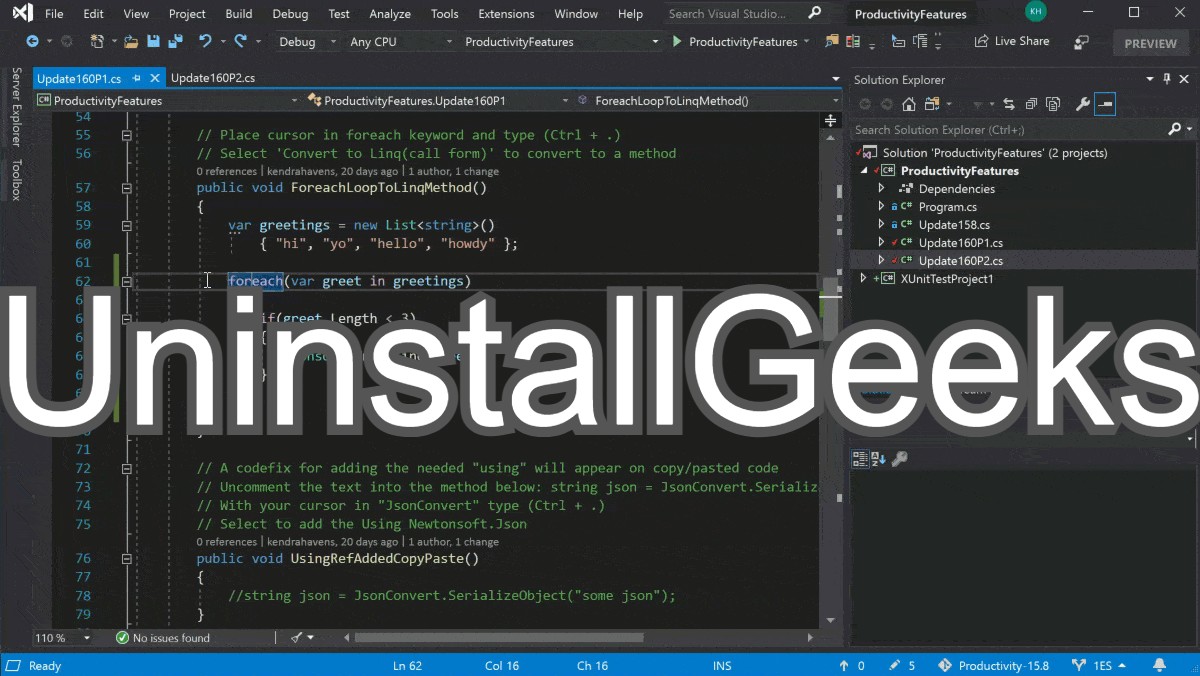Viewport: 1200px width, 676px height.
Task: Expand the XUnitTestProject1 project node
Action: tap(864, 279)
